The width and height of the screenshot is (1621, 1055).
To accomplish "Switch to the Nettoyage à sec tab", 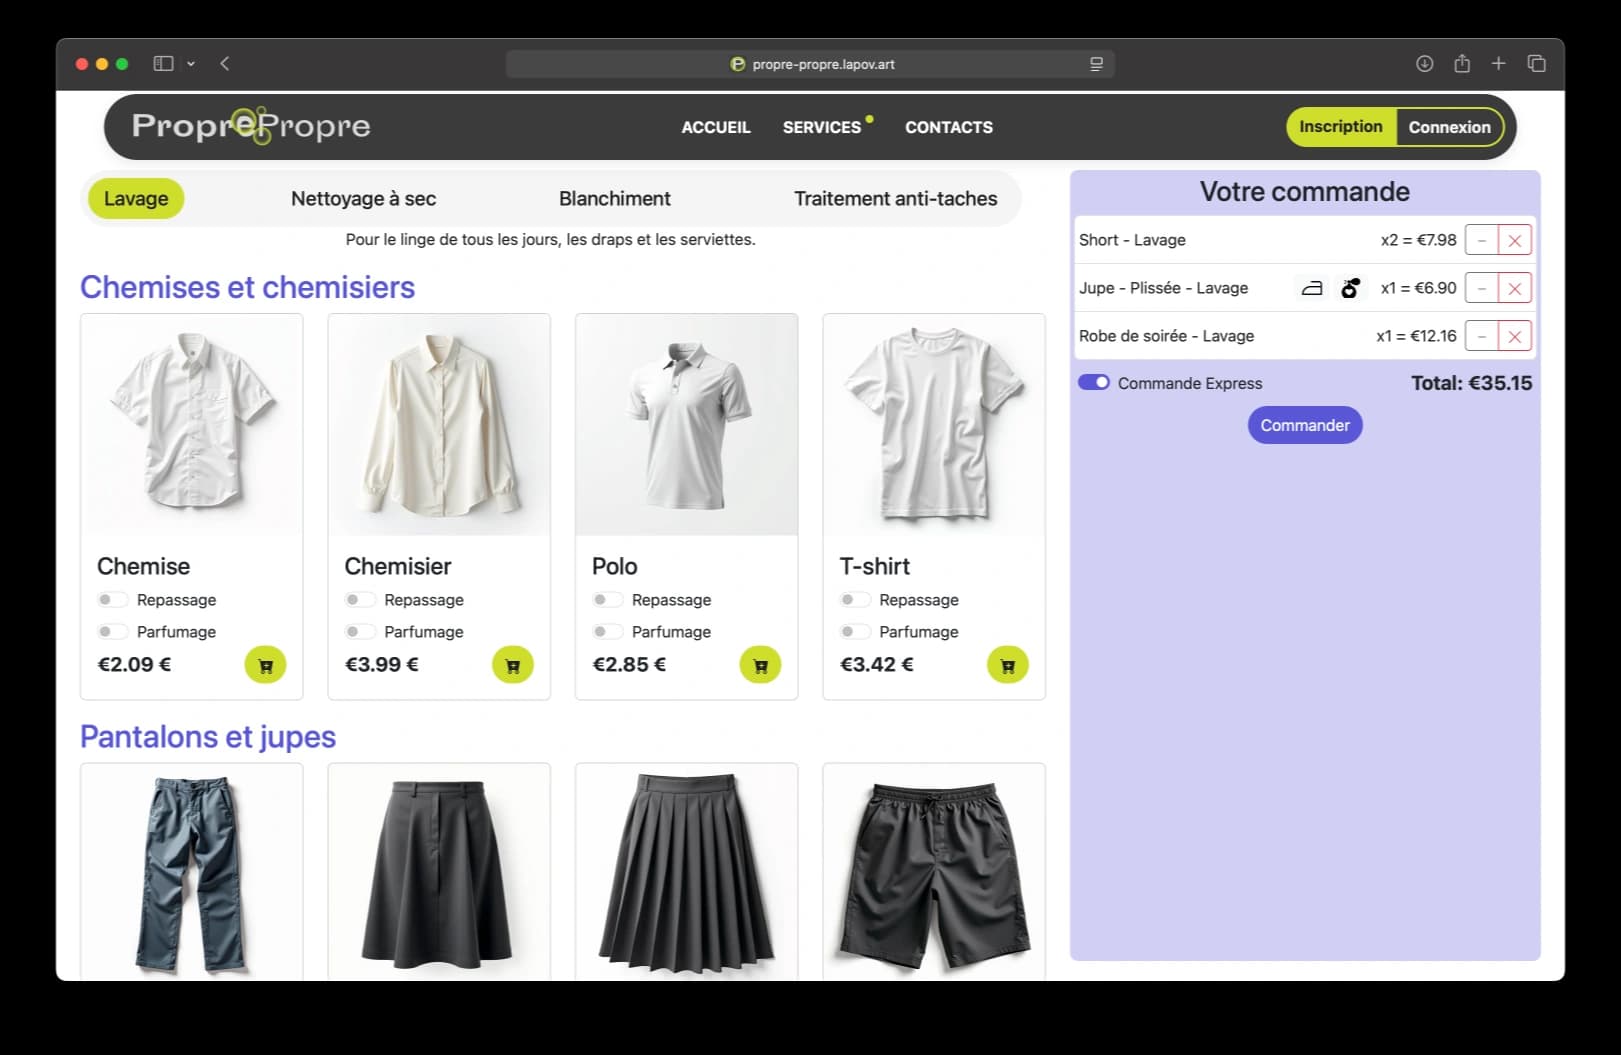I will point(363,198).
